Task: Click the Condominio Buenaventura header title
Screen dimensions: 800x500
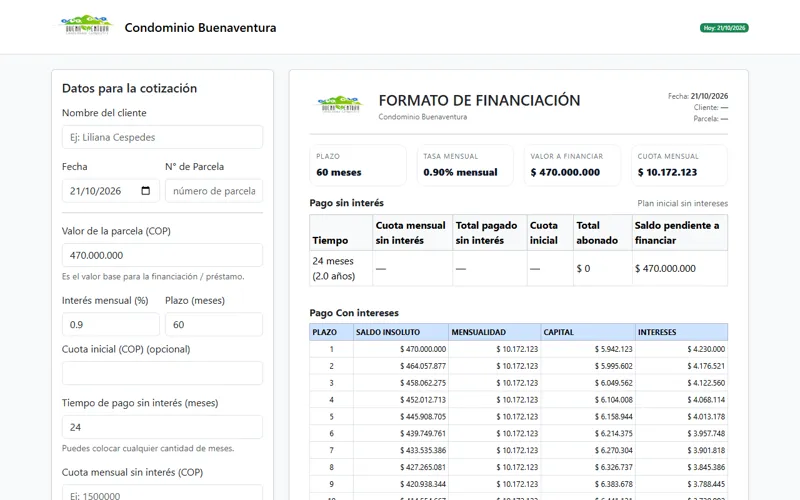Action: pyautogui.click(x=201, y=28)
